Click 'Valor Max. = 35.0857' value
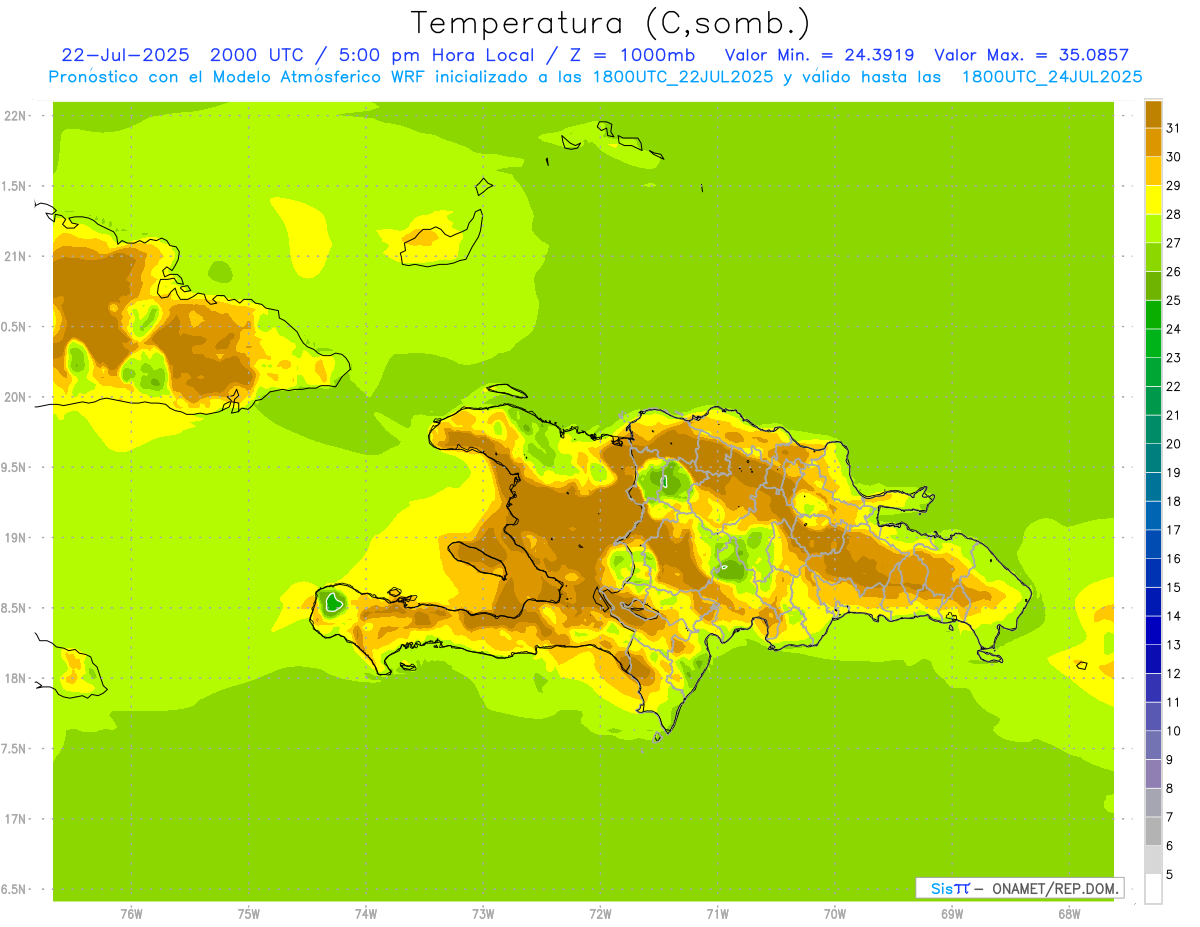 click(x=1032, y=55)
